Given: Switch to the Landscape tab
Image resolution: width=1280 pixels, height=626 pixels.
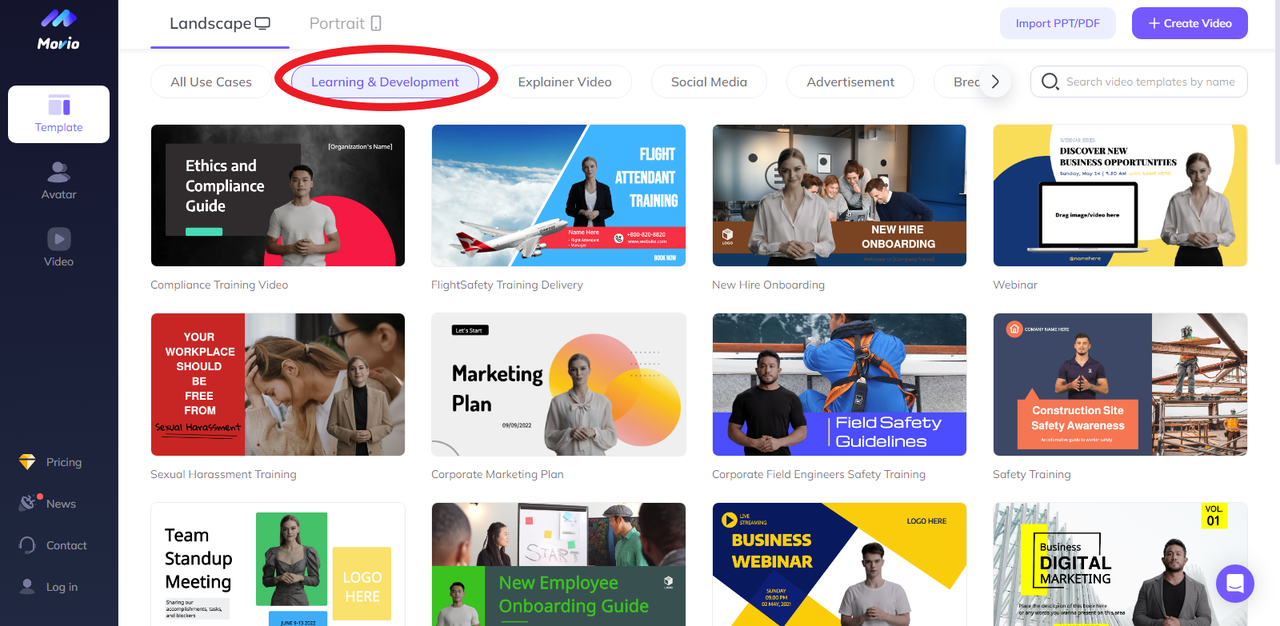Looking at the screenshot, I should pos(220,24).
